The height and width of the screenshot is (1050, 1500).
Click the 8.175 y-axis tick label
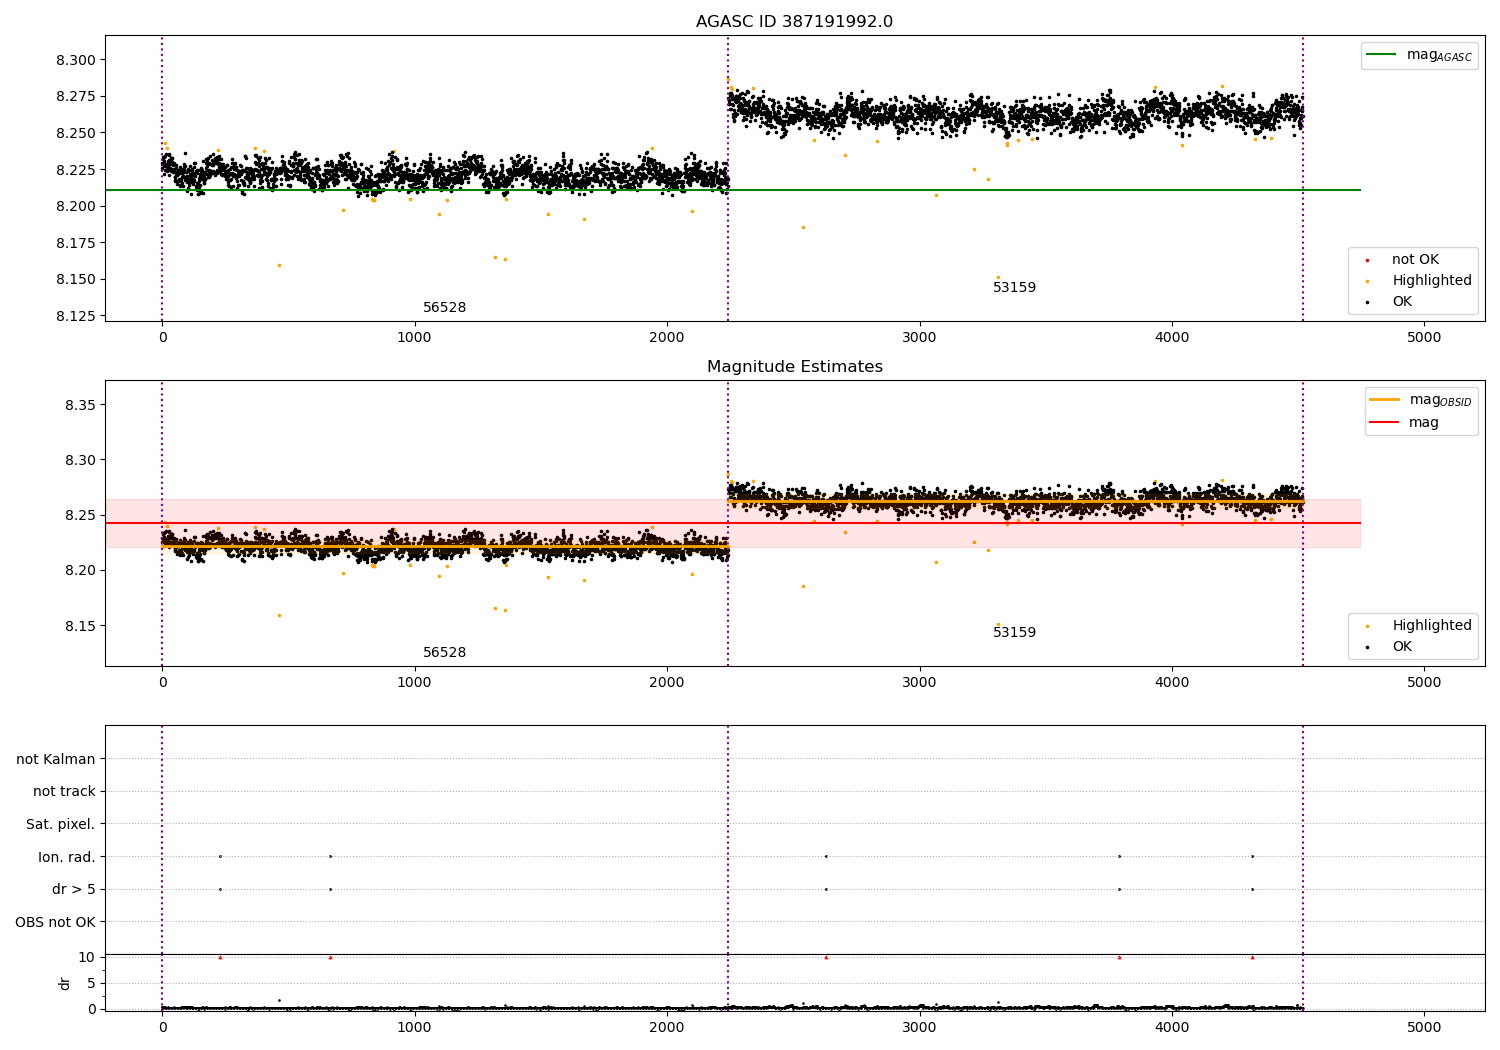pos(76,243)
